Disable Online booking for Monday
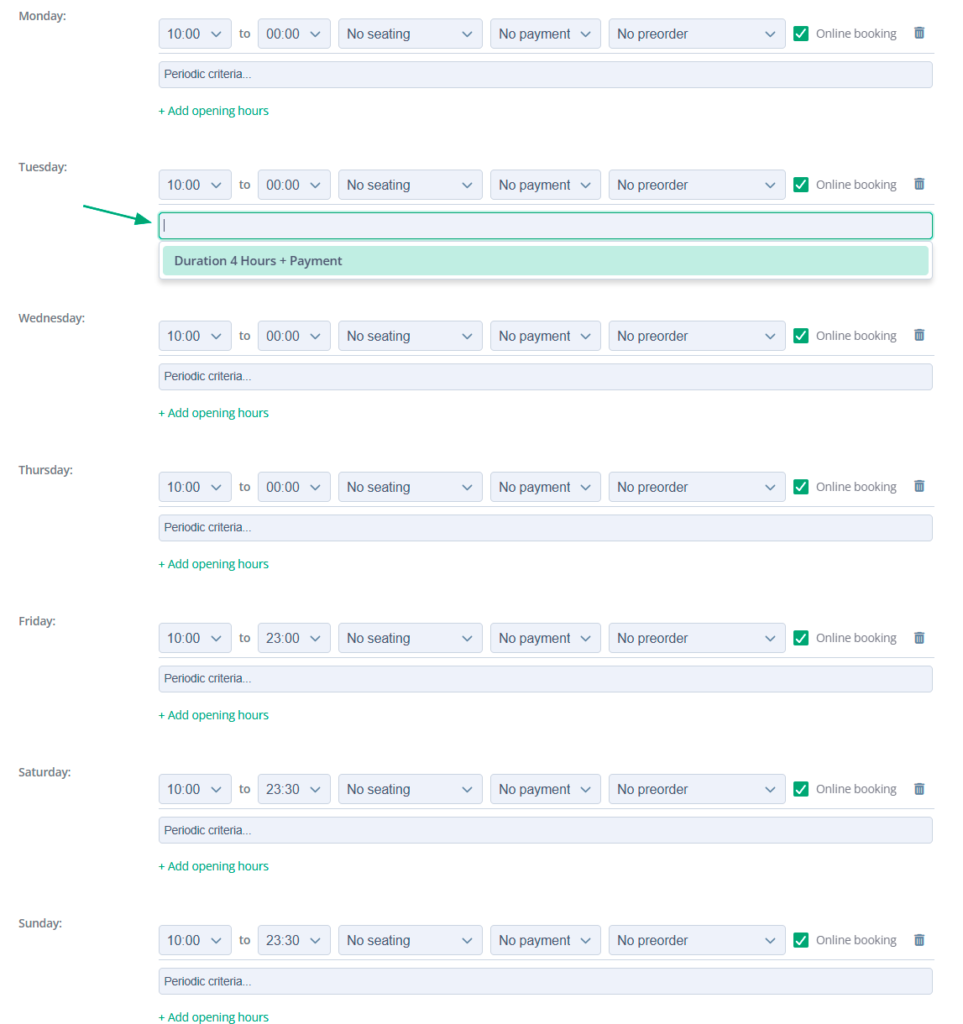963x1024 pixels. pos(800,33)
